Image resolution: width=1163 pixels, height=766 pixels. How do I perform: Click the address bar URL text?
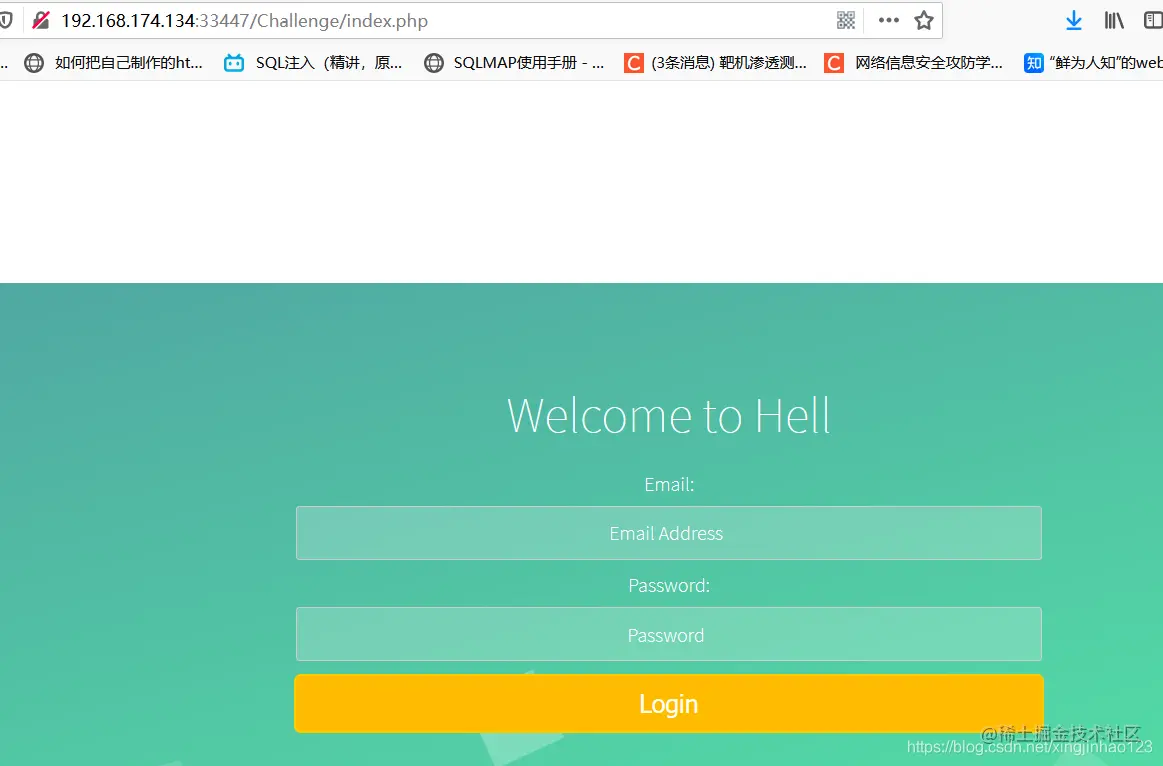(x=244, y=21)
